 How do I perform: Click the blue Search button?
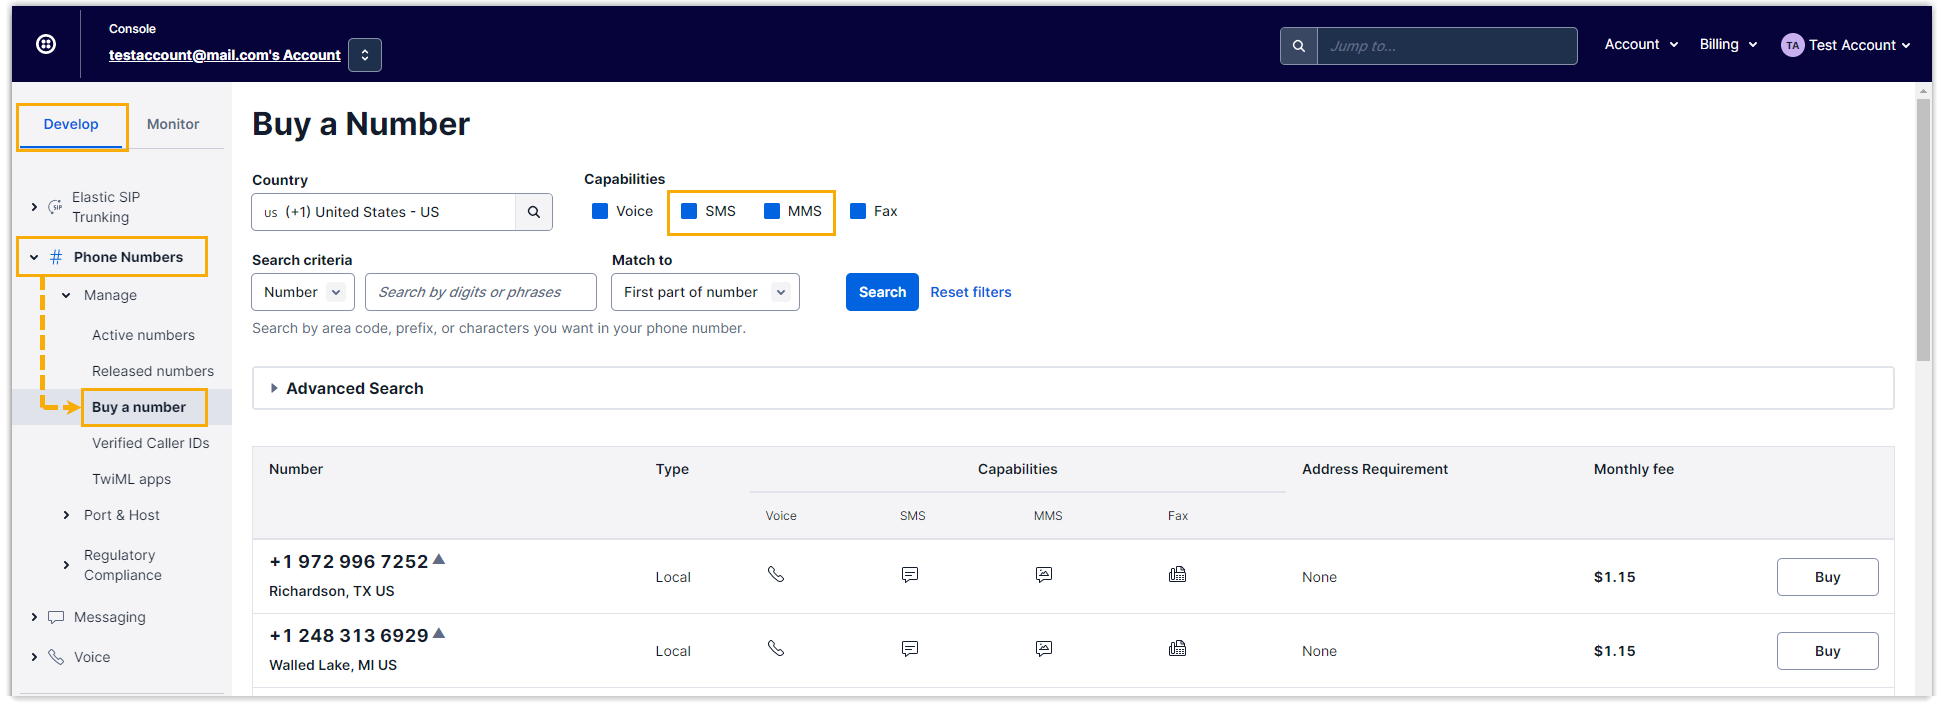882,292
